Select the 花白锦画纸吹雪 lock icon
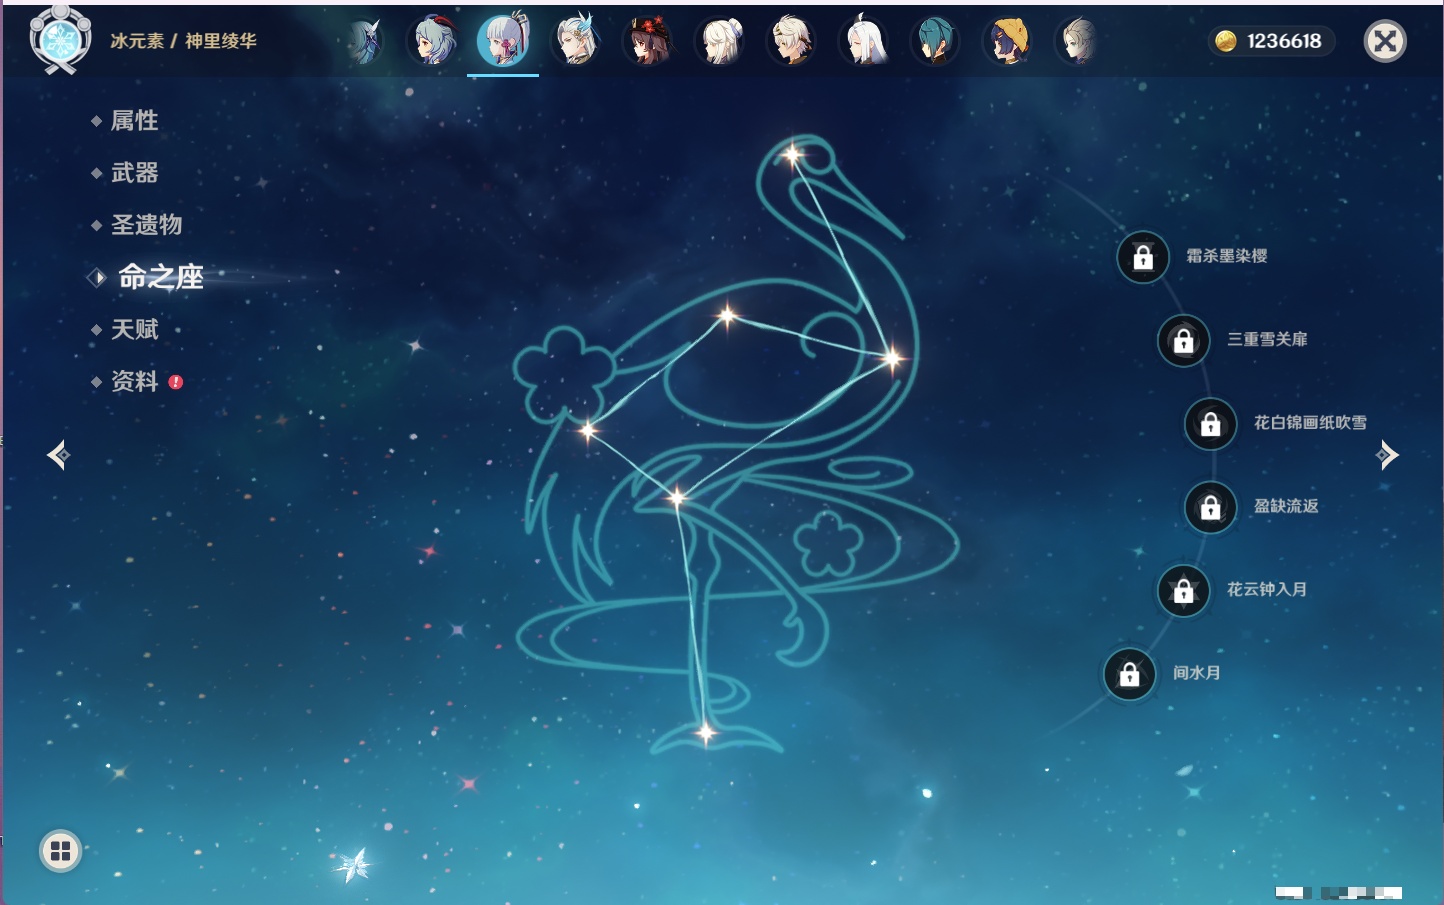The width and height of the screenshot is (1444, 905). [x=1210, y=424]
